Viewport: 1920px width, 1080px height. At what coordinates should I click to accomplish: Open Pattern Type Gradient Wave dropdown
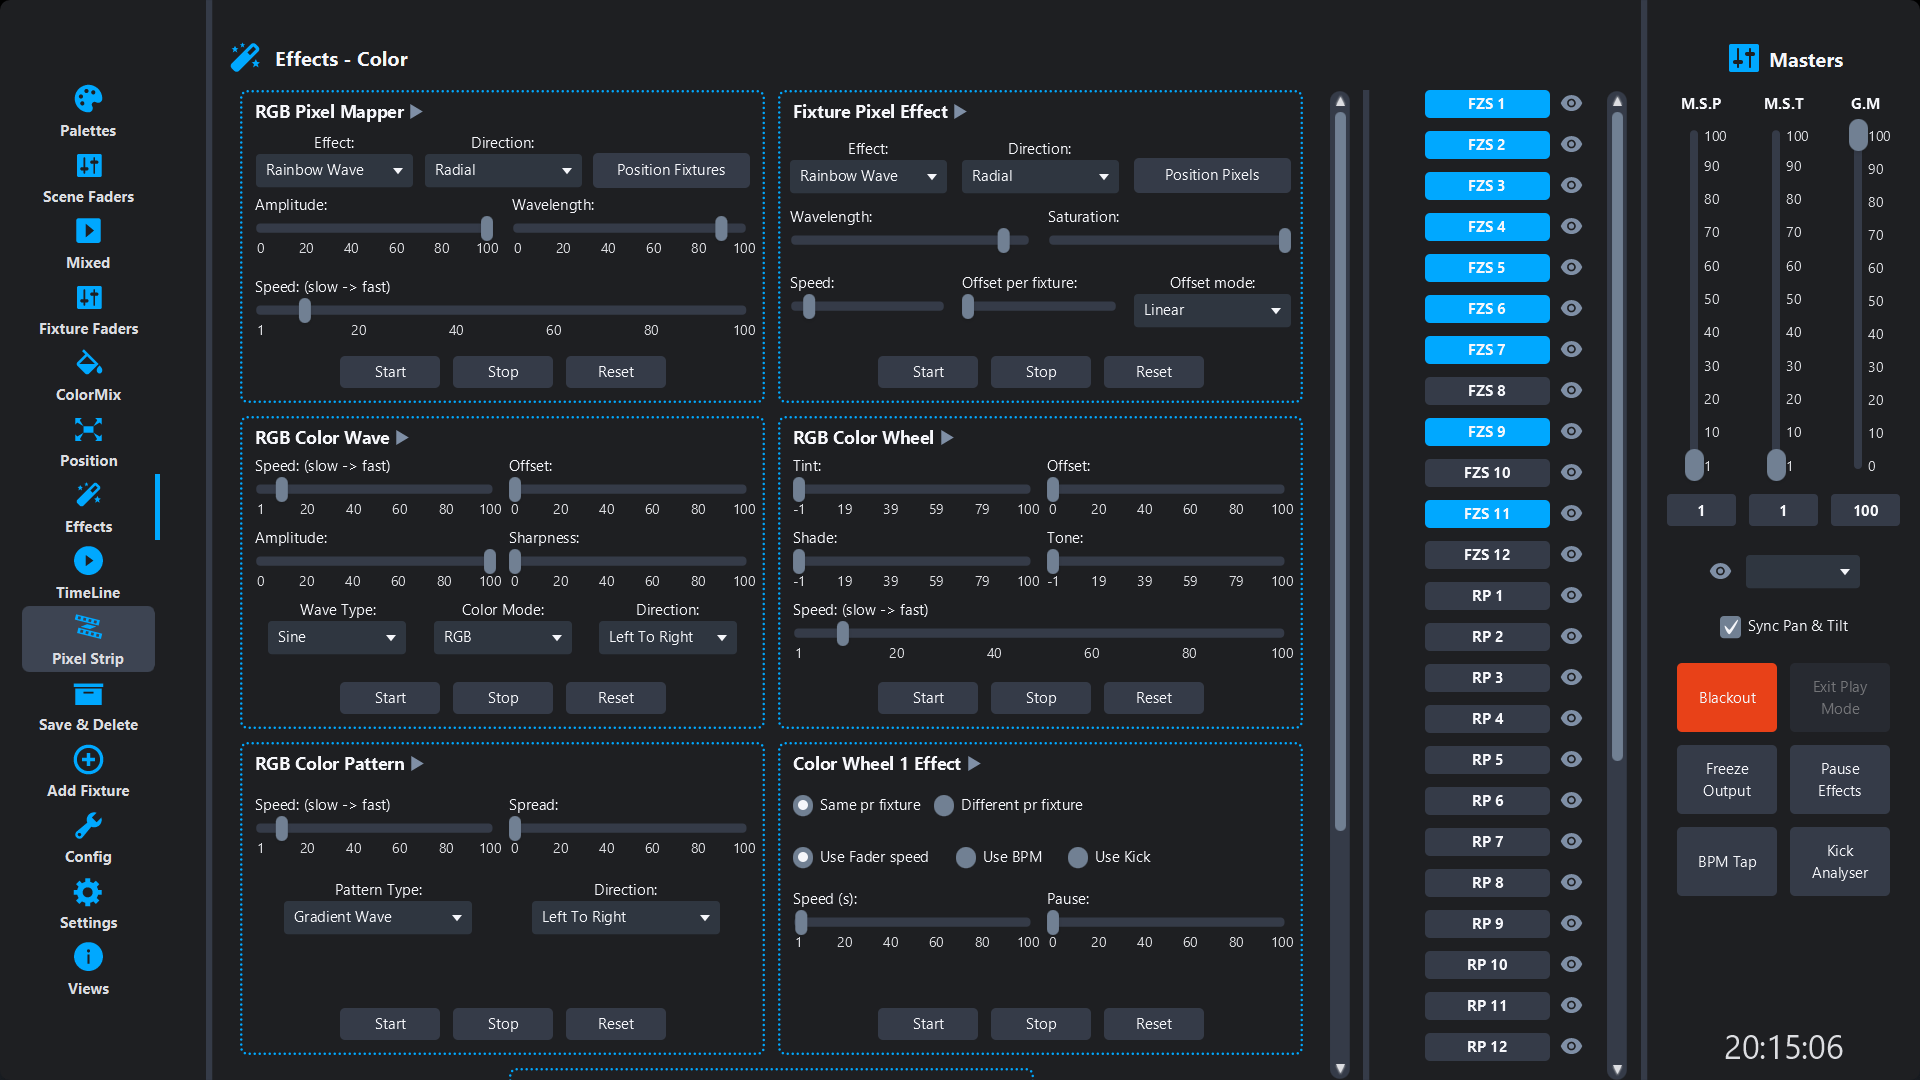click(x=377, y=918)
